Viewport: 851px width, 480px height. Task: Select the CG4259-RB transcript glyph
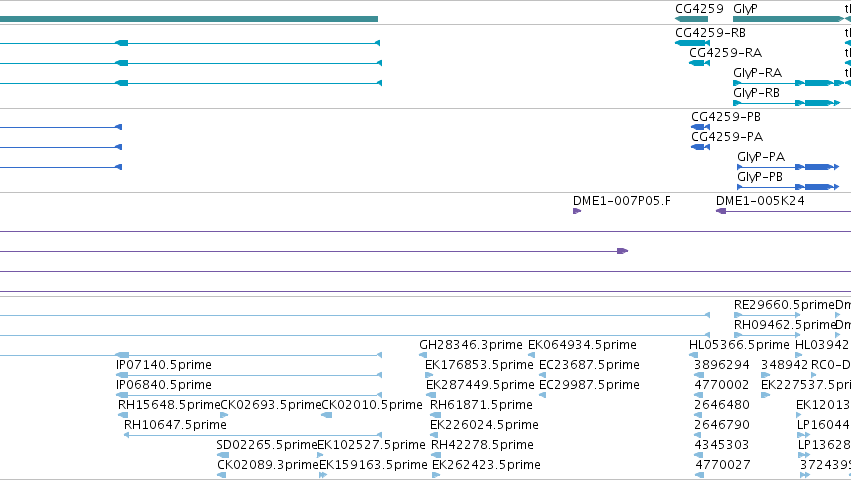click(692, 43)
